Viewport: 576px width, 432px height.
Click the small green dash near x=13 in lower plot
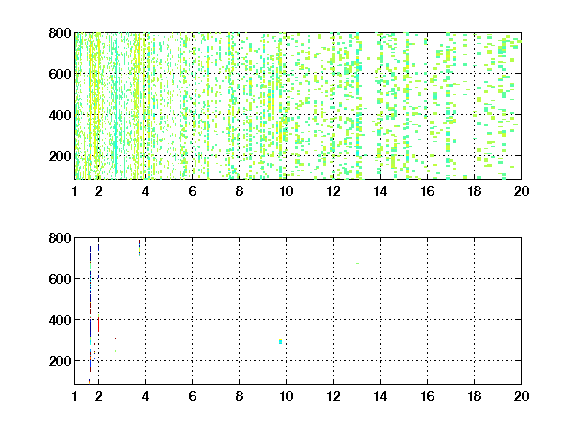[357, 263]
